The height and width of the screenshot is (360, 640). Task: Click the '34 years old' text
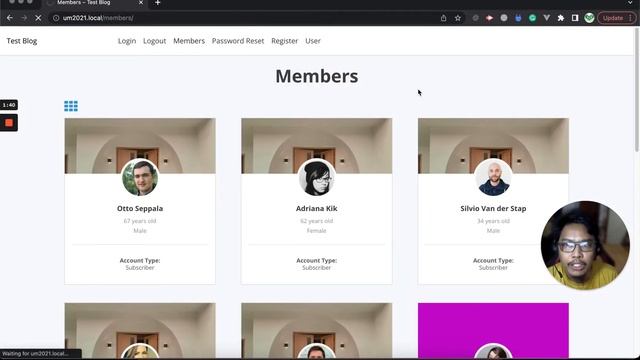pyautogui.click(x=493, y=221)
